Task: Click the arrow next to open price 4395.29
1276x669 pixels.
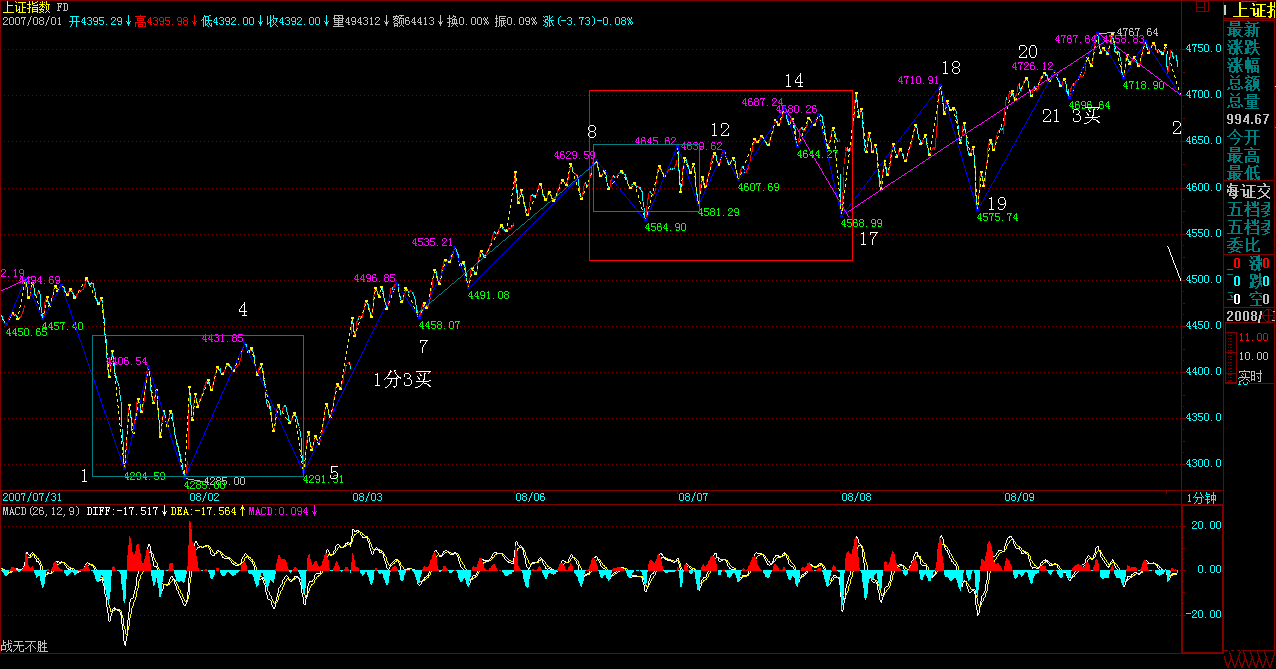Action: tap(129, 21)
